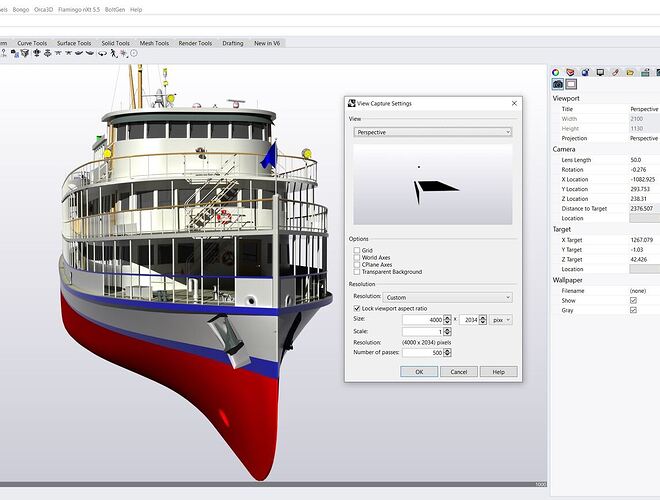Open the yellow folder Libraries panel icon
The image size is (660, 500).
point(630,72)
